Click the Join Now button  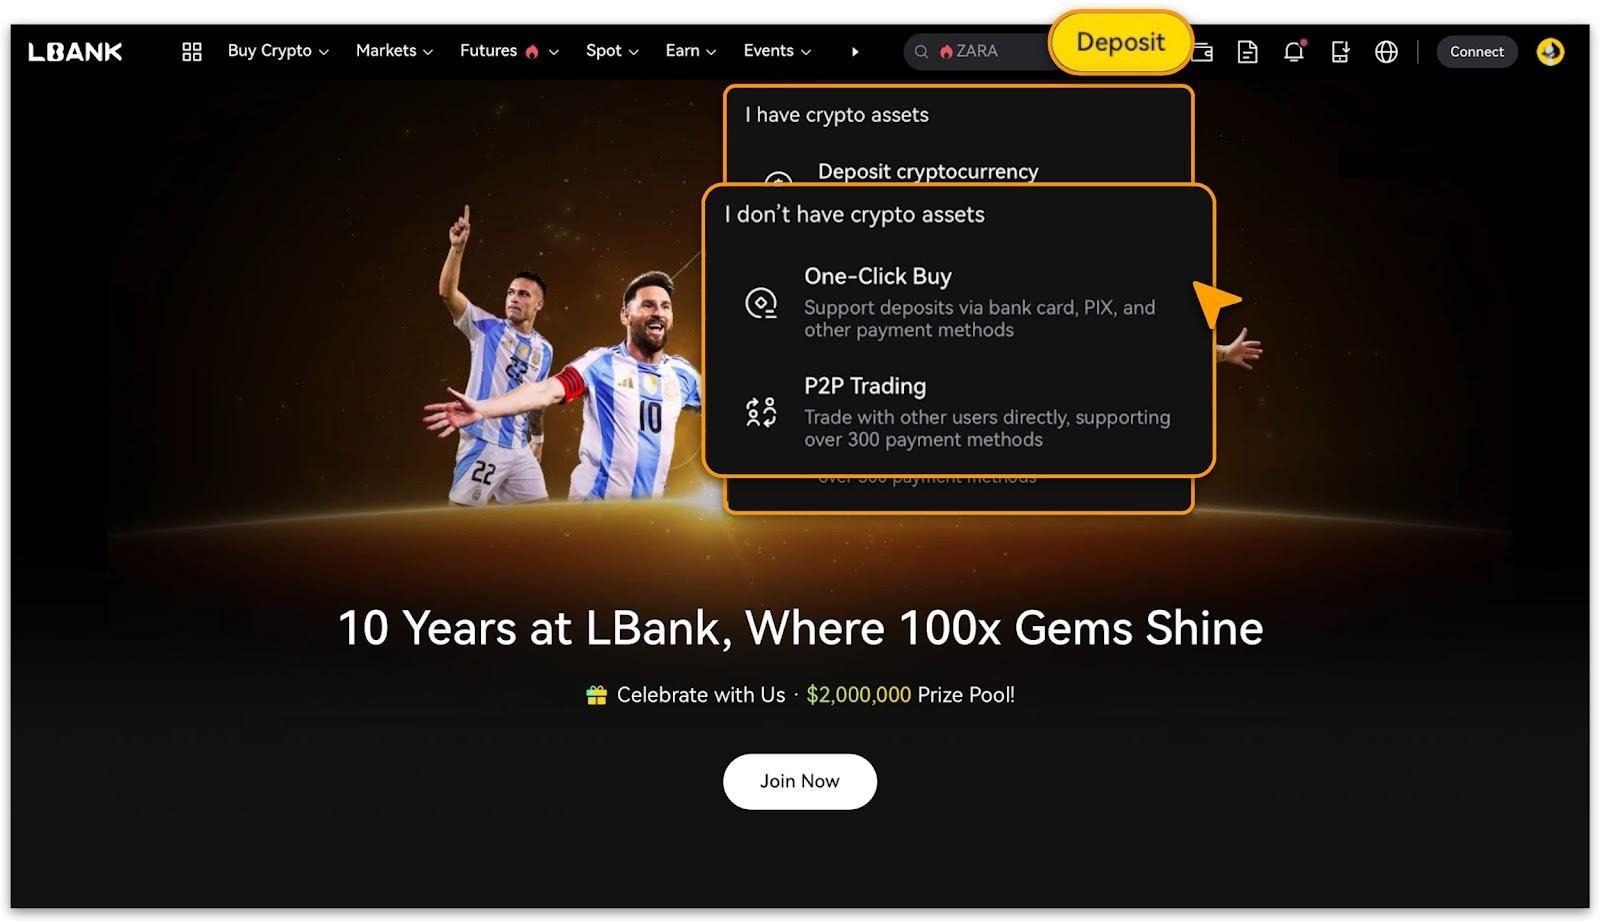click(x=800, y=781)
